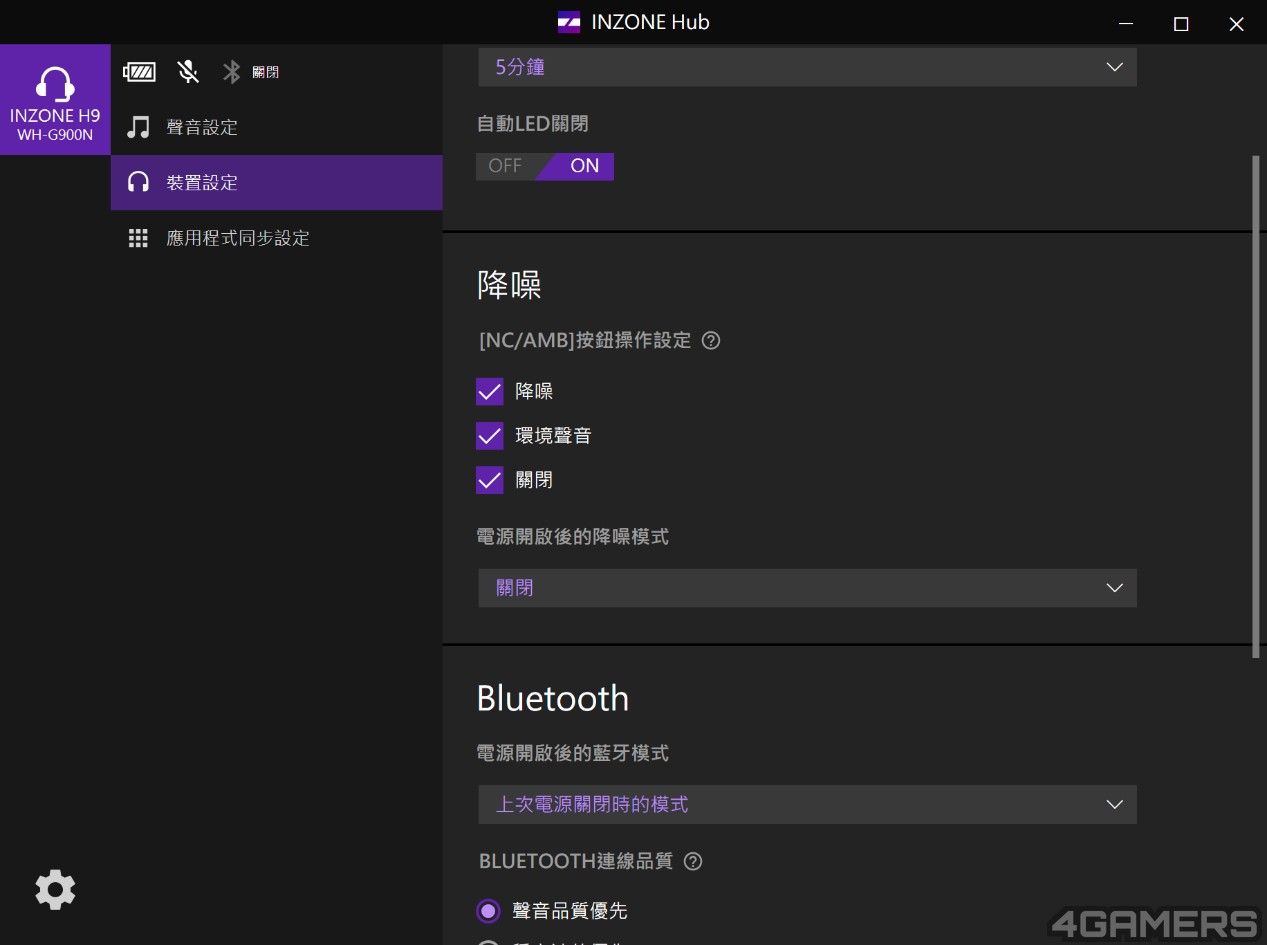This screenshot has height=945, width=1267.
Task: Open the 應用程式同步設定 menu text
Action: [238, 238]
